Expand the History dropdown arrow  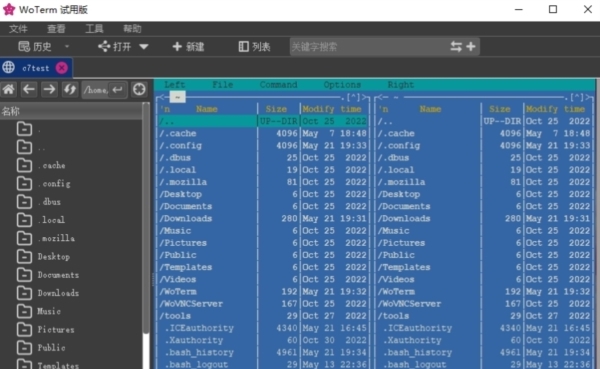click(x=67, y=47)
